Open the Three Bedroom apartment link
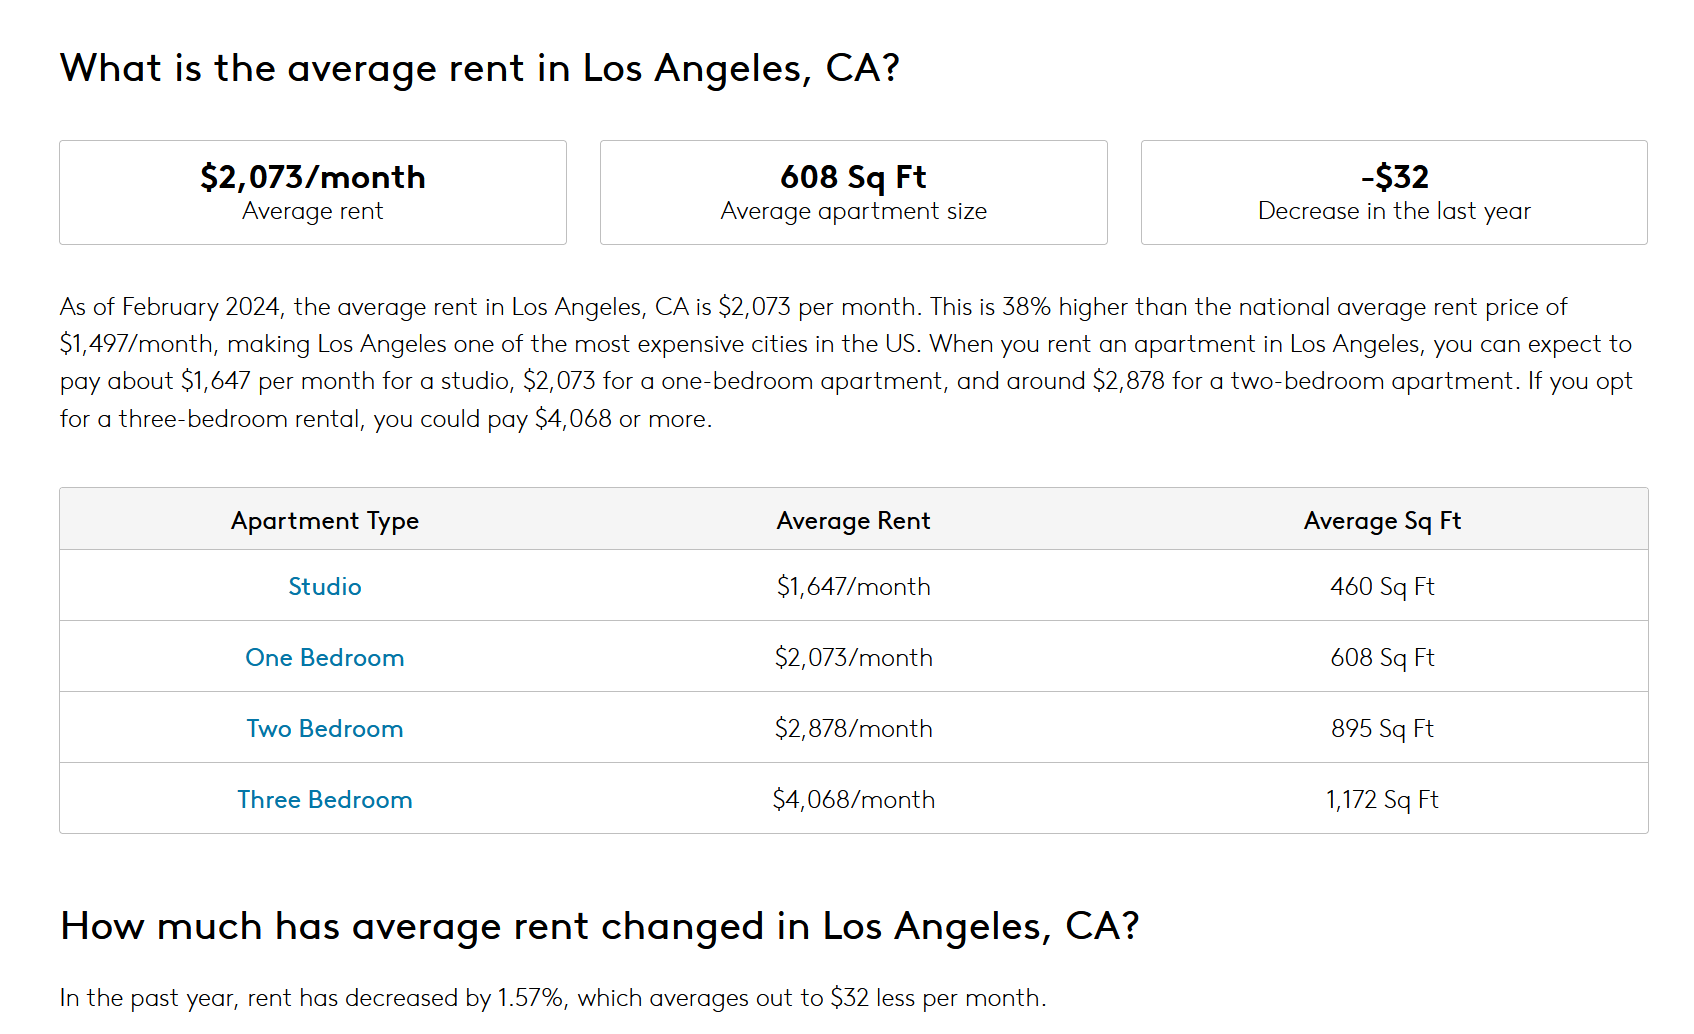The image size is (1694, 1034). click(325, 800)
